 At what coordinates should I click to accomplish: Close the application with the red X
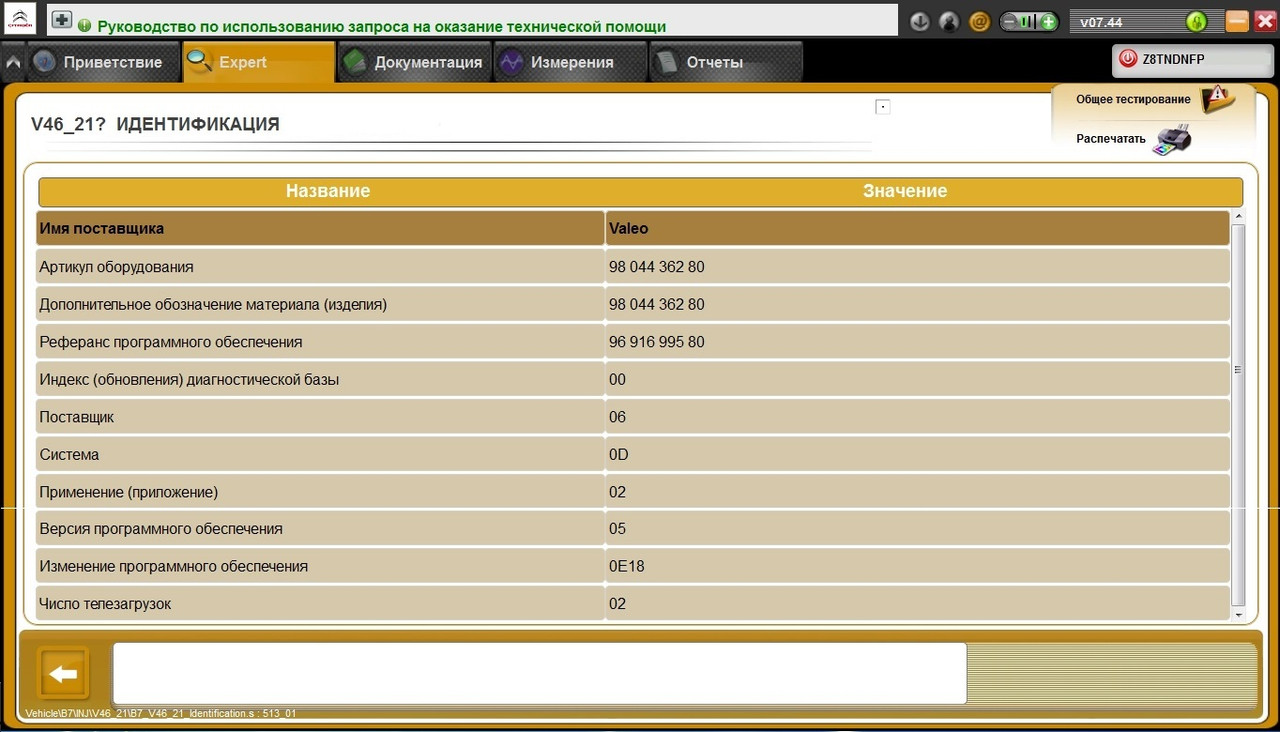coord(1264,21)
